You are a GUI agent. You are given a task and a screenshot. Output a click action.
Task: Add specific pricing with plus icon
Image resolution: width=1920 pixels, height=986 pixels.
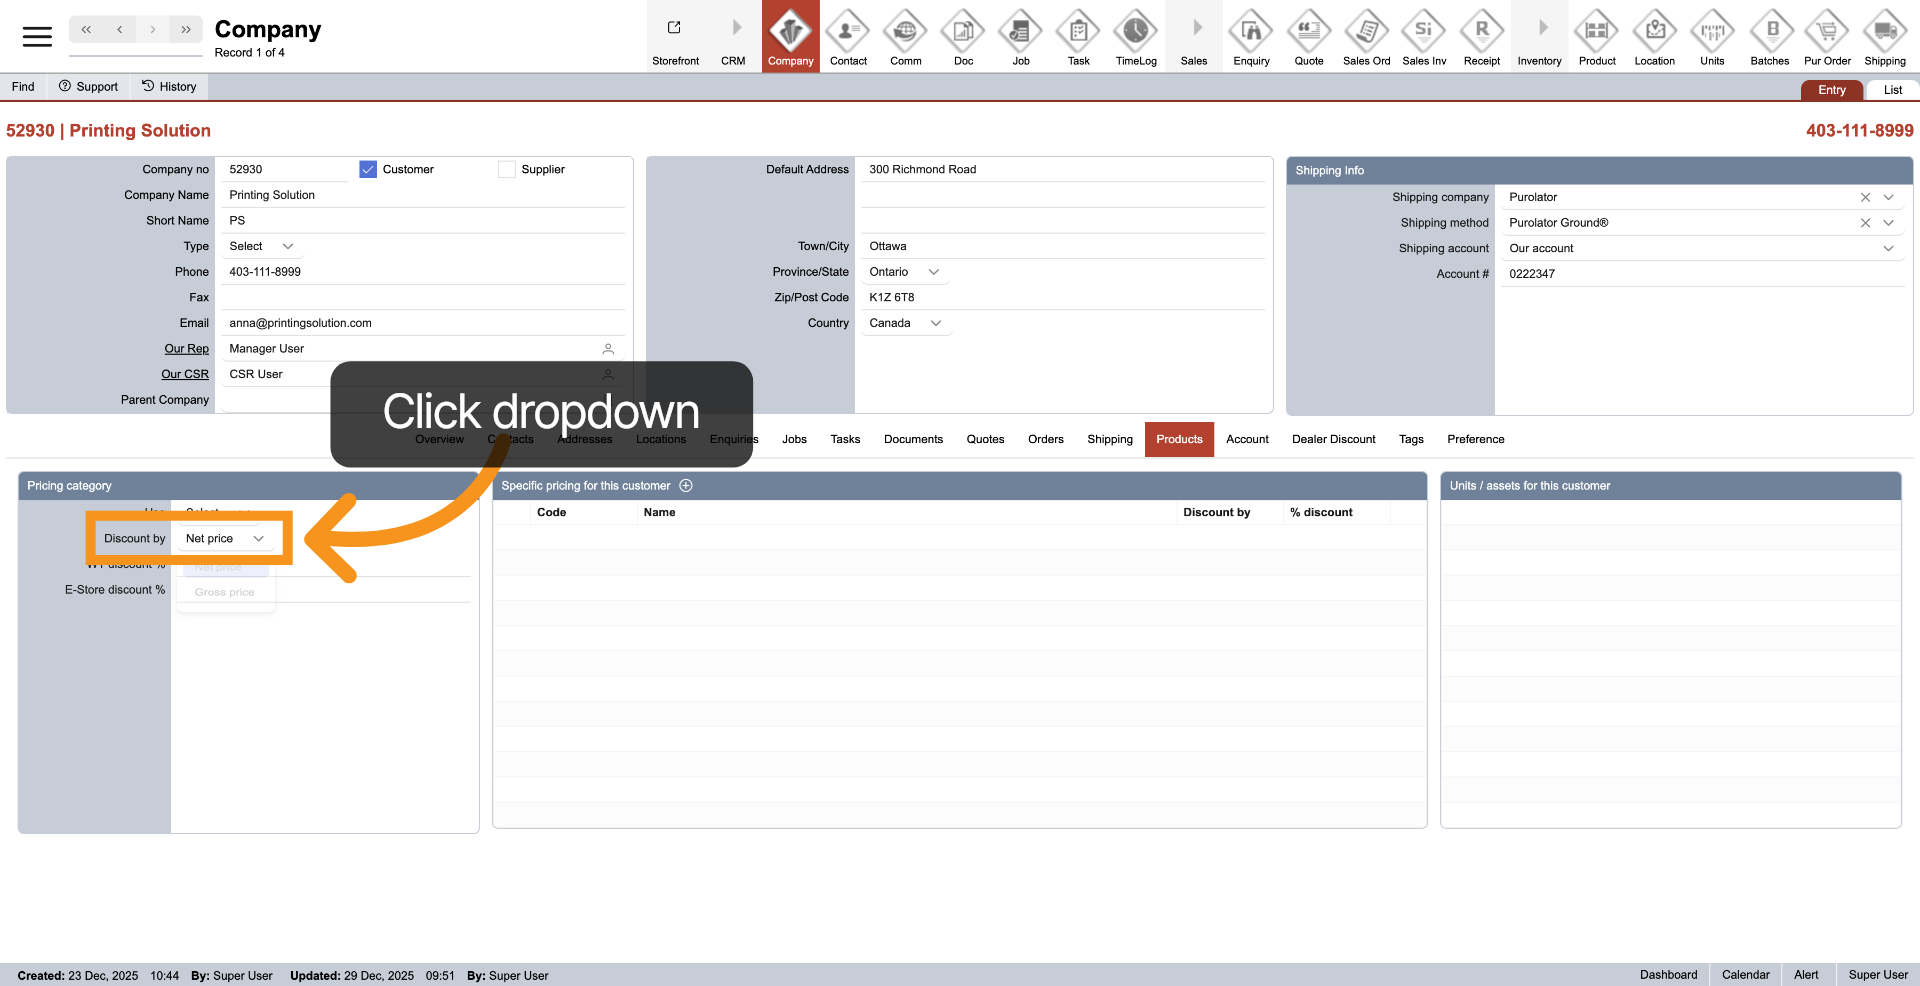(686, 486)
